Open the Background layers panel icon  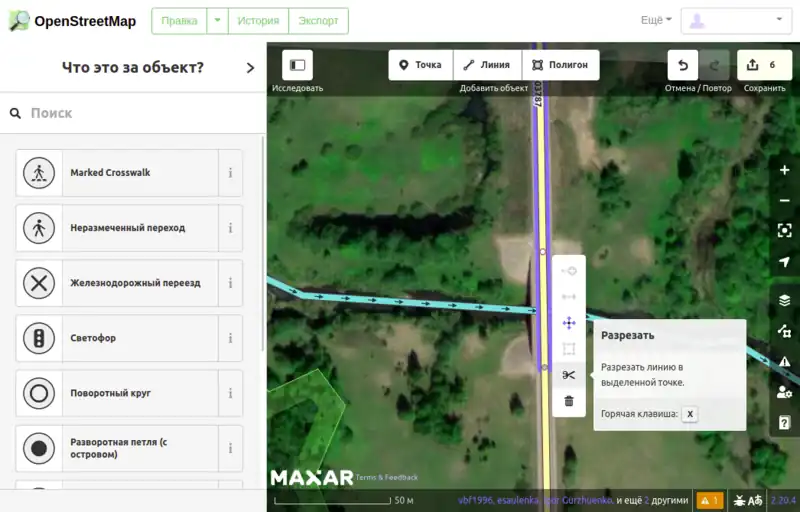click(784, 300)
